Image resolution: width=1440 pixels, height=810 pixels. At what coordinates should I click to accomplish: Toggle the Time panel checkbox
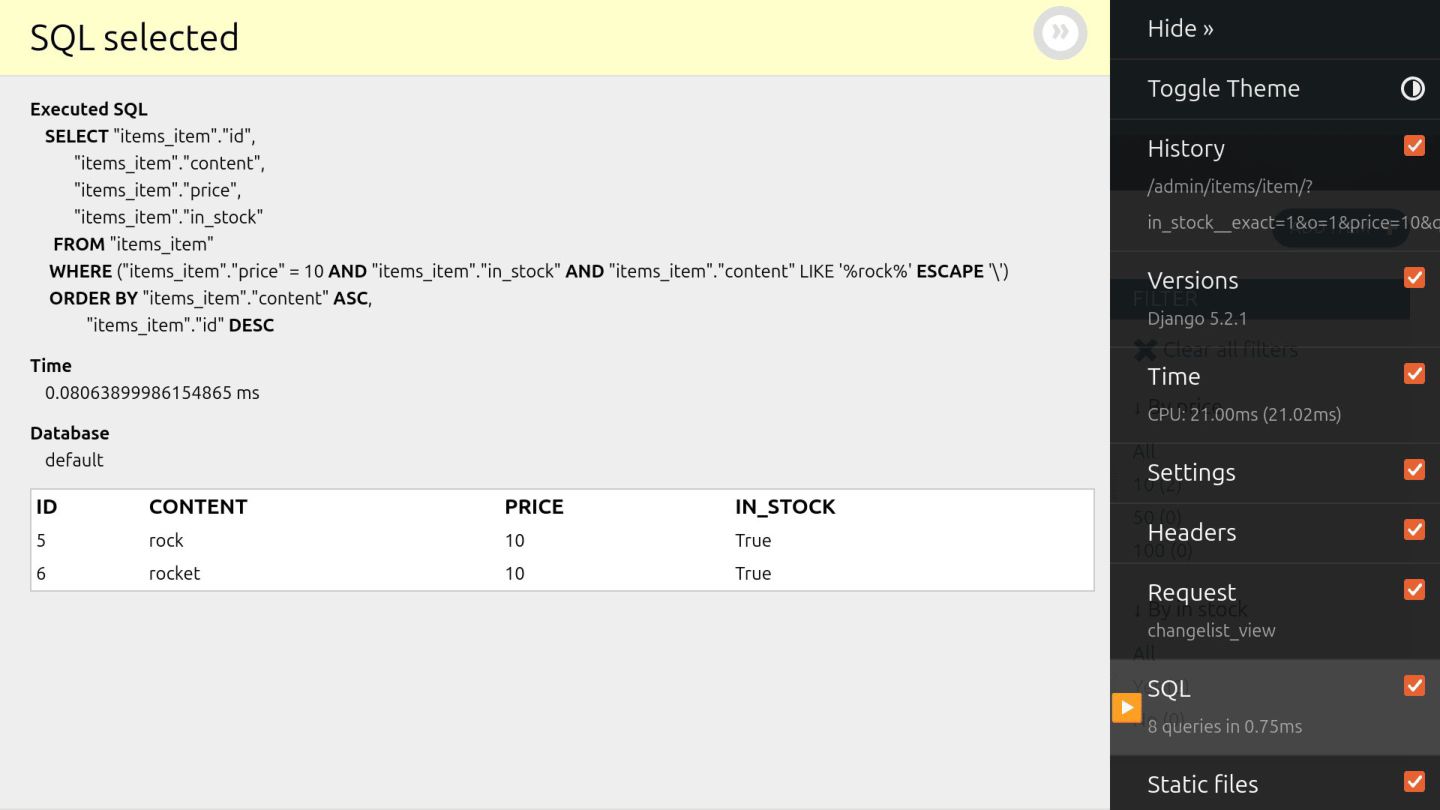[x=1414, y=374]
